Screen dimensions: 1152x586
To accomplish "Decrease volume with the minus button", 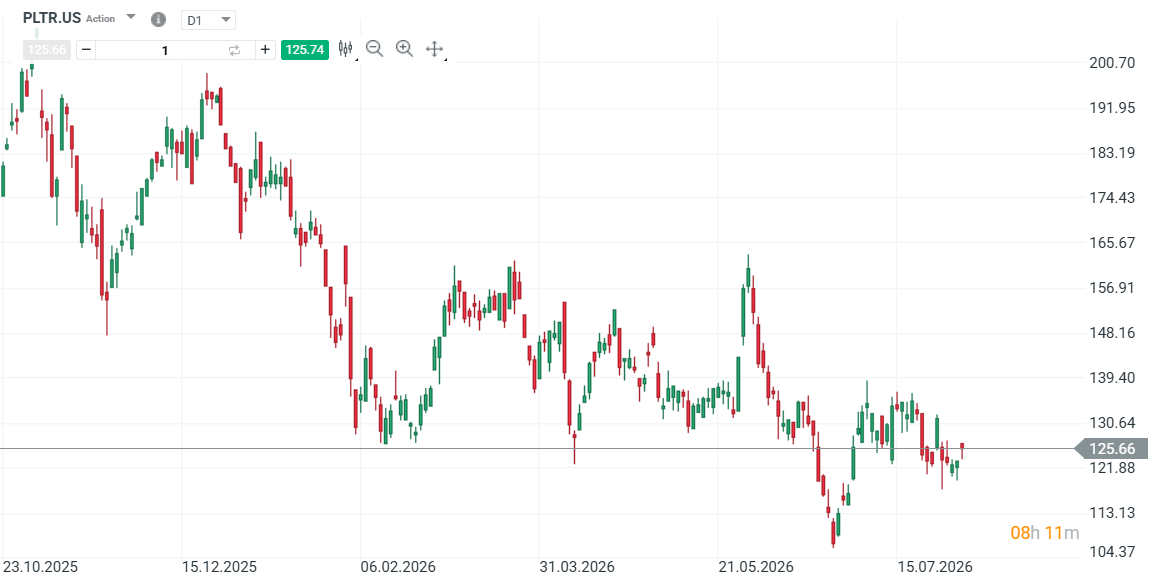I will point(86,50).
